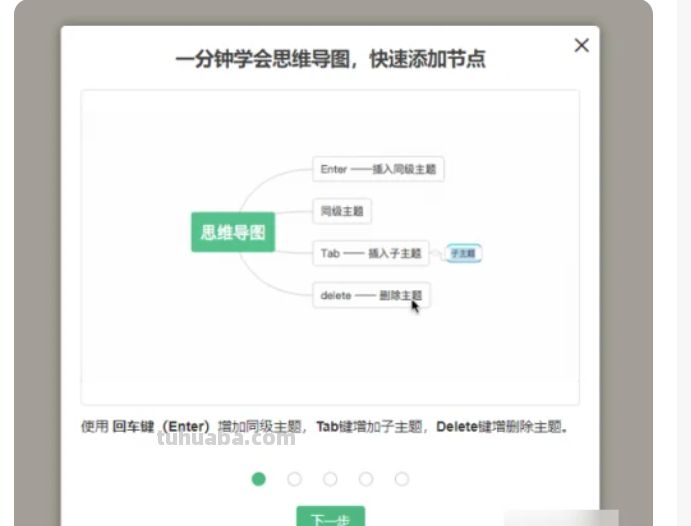Click the 同级主题 node
The image size is (691, 526).
(x=342, y=211)
